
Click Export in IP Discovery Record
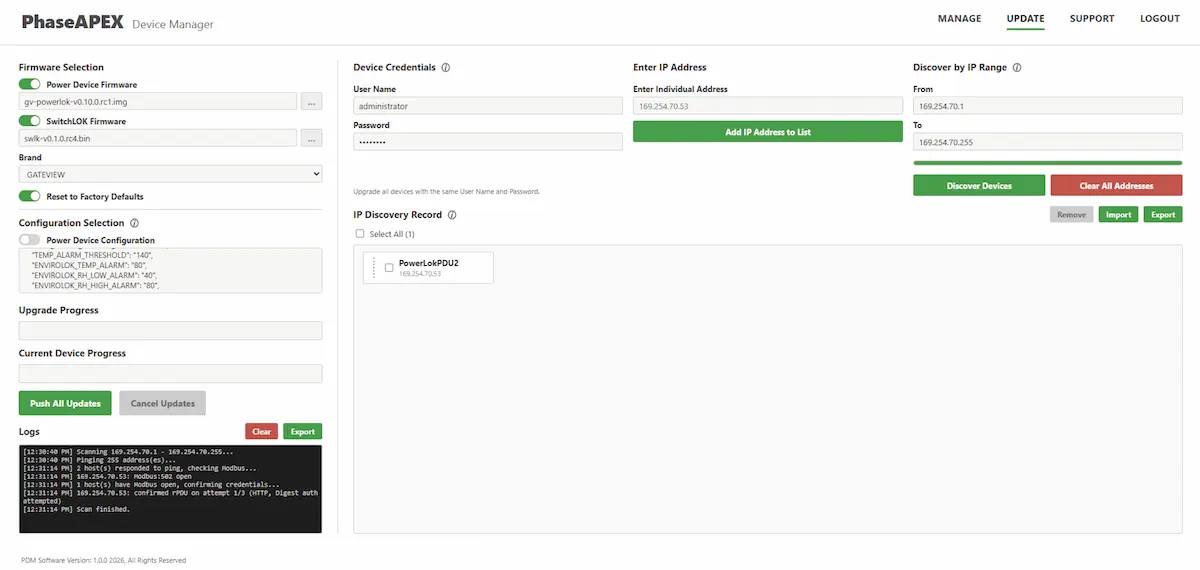pyautogui.click(x=1163, y=214)
